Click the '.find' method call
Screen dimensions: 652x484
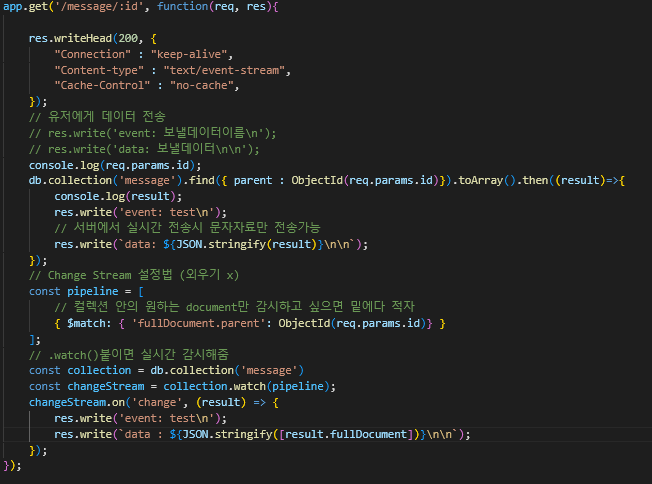201,180
